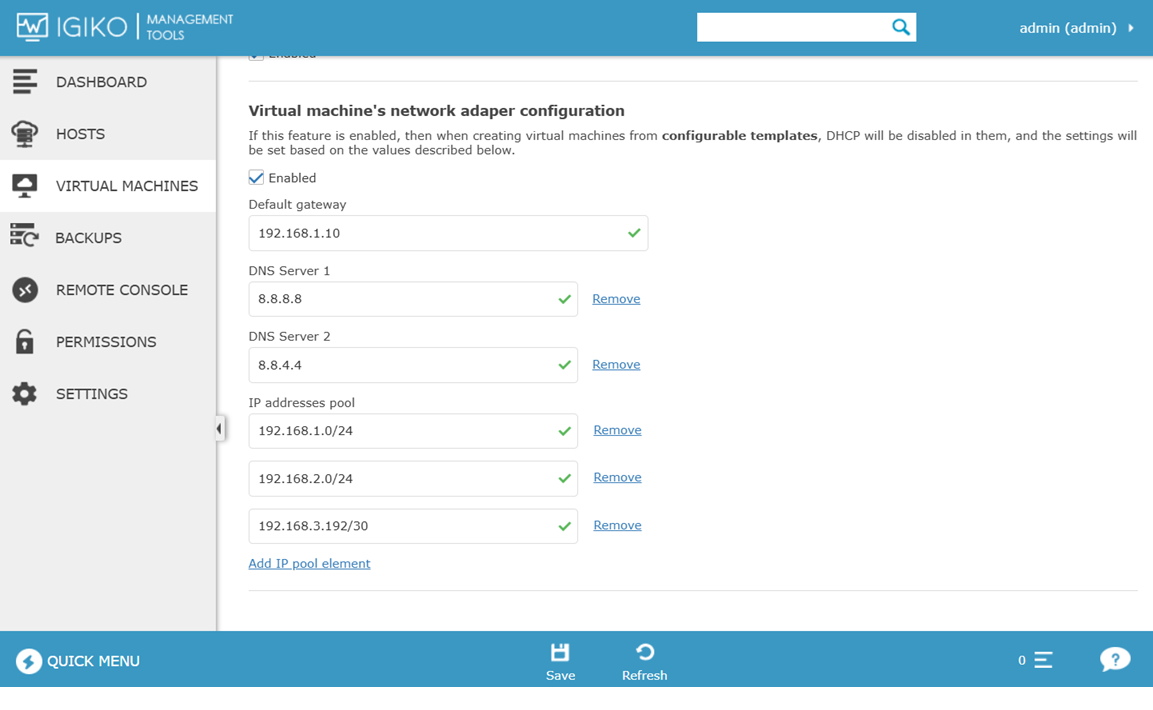Click the Remote Console icon
The height and width of the screenshot is (710, 1153).
pyautogui.click(x=25, y=290)
